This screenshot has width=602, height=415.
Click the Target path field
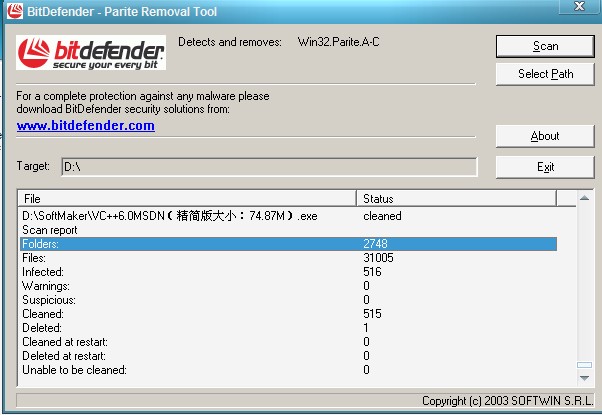point(269,167)
